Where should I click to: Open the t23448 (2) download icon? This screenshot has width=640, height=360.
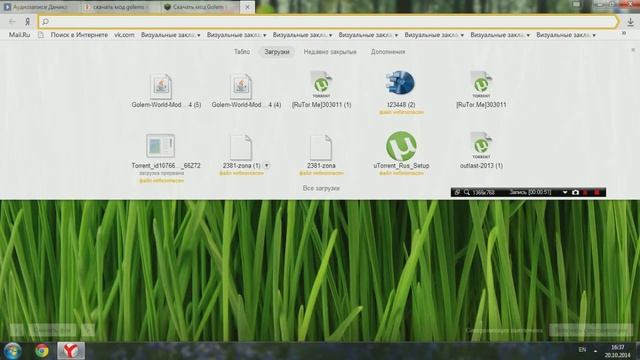[400, 83]
